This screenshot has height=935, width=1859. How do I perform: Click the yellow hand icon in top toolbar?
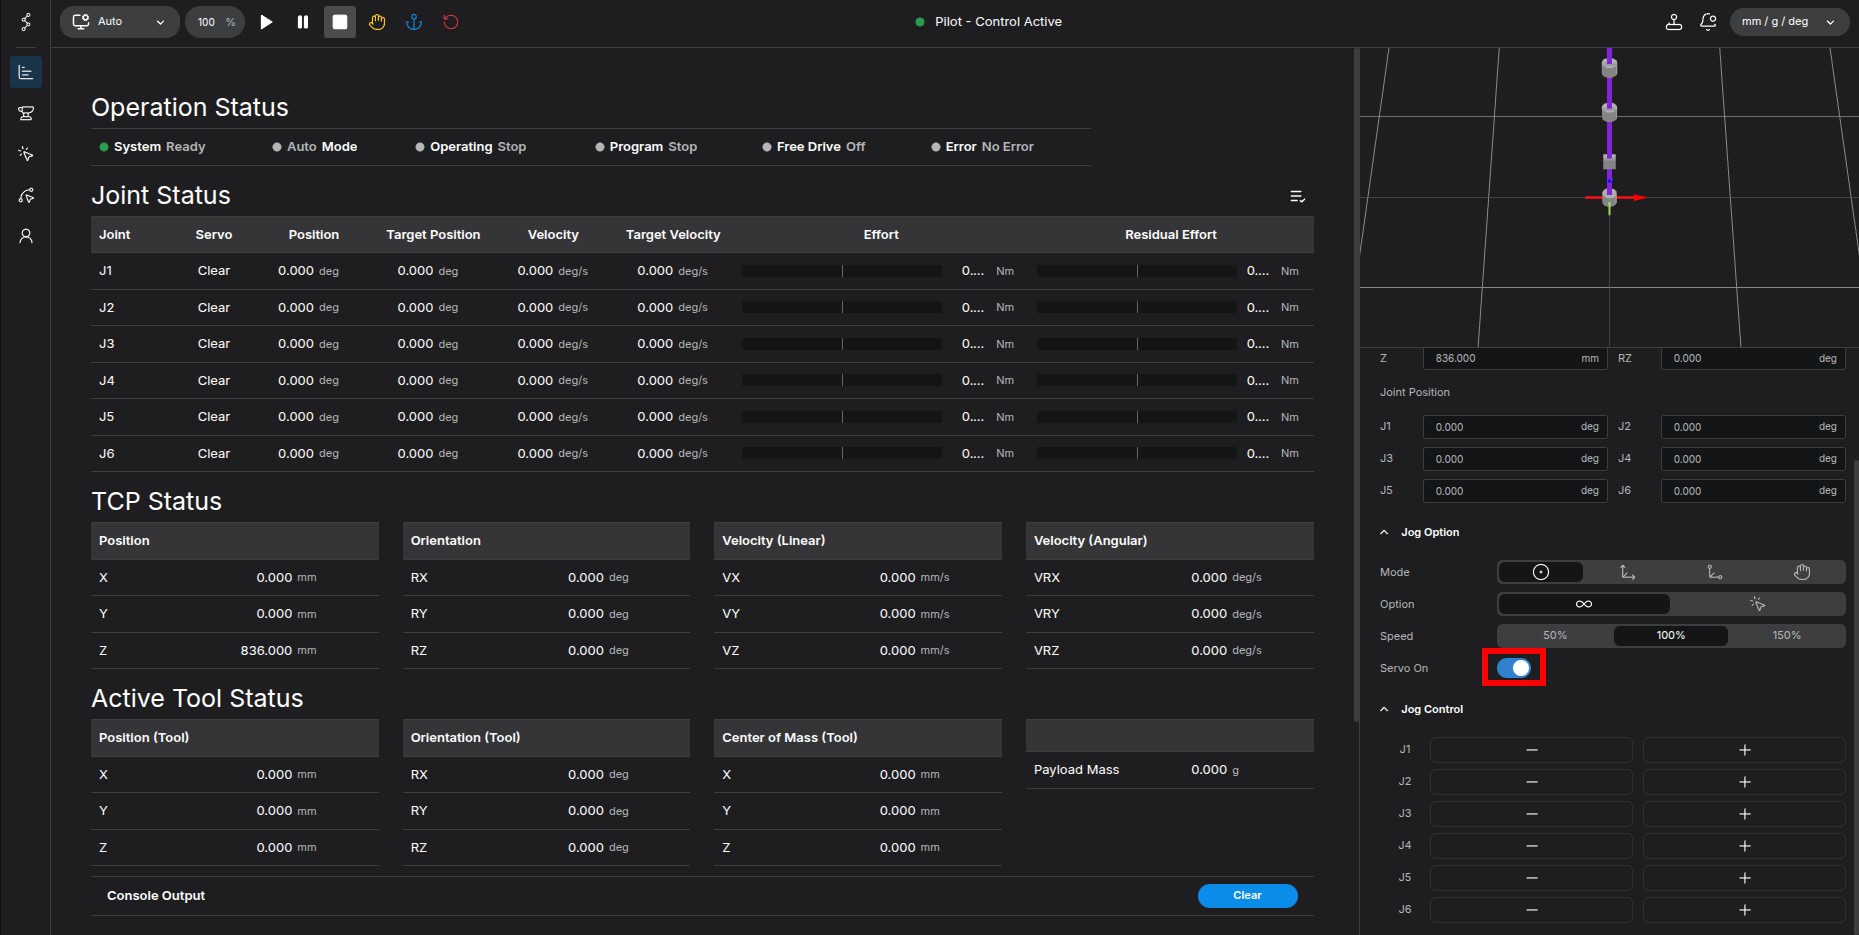pos(377,22)
